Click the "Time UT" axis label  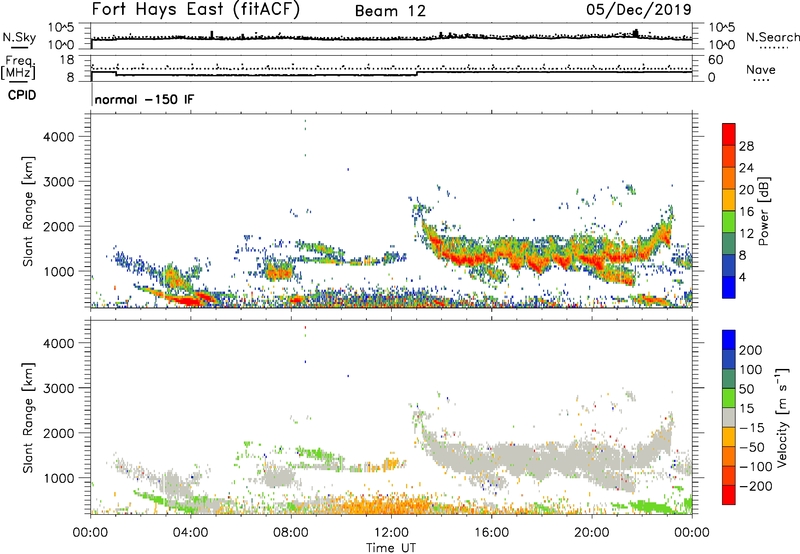(x=391, y=548)
